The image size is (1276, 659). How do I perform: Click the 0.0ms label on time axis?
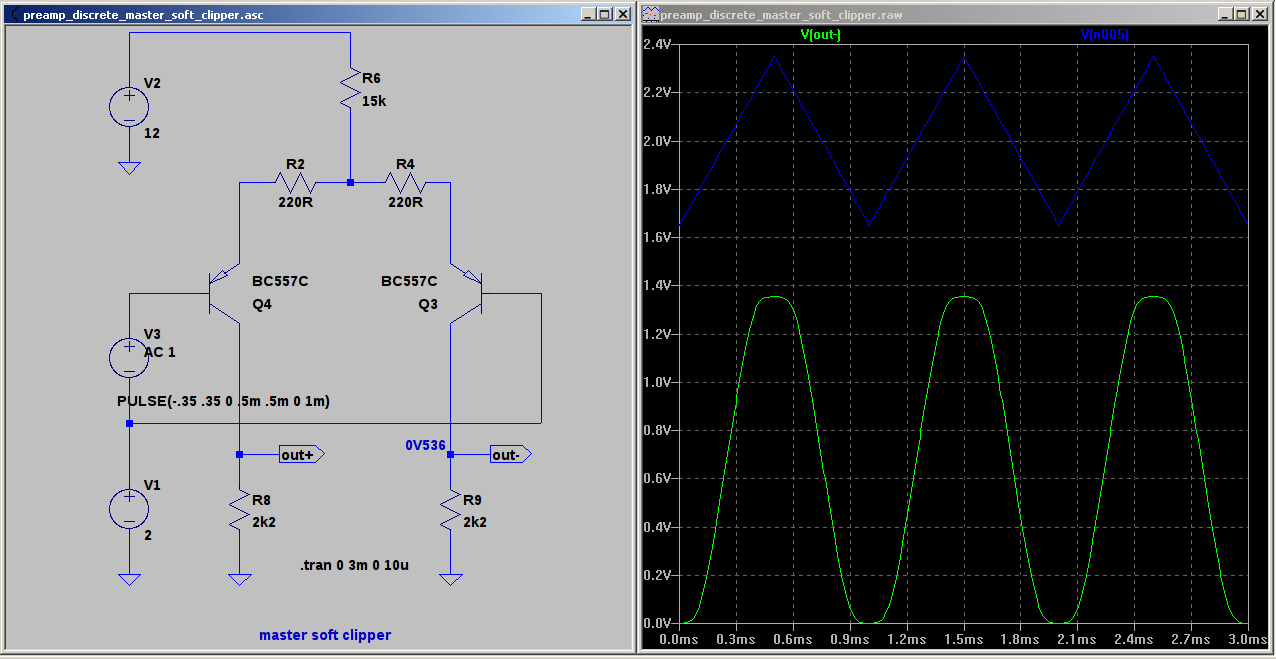(x=679, y=638)
